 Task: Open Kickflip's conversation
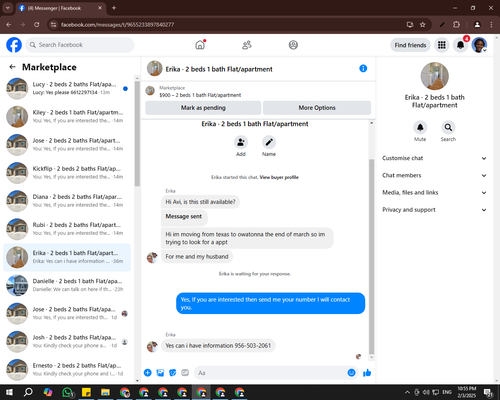(67, 173)
